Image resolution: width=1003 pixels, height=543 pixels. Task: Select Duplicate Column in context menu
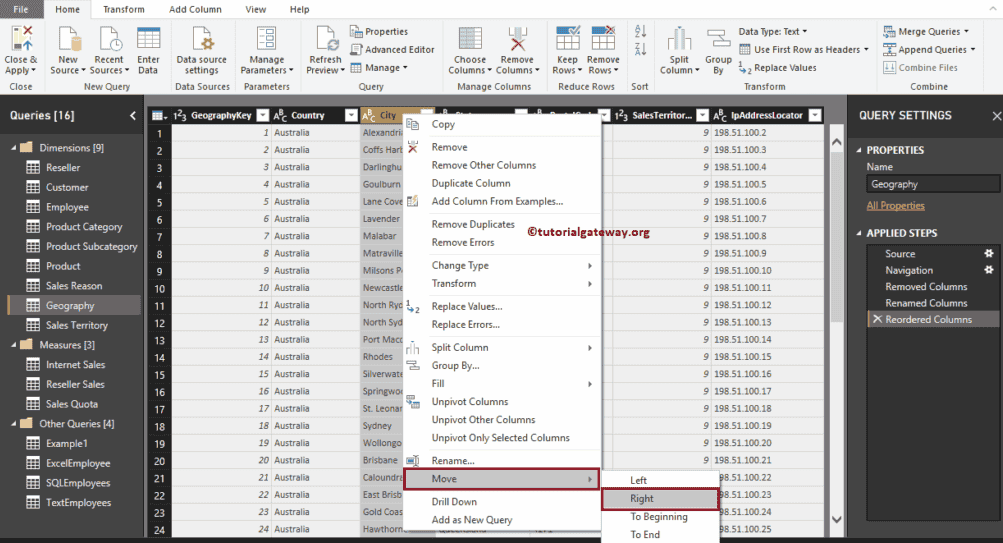[x=502, y=183]
